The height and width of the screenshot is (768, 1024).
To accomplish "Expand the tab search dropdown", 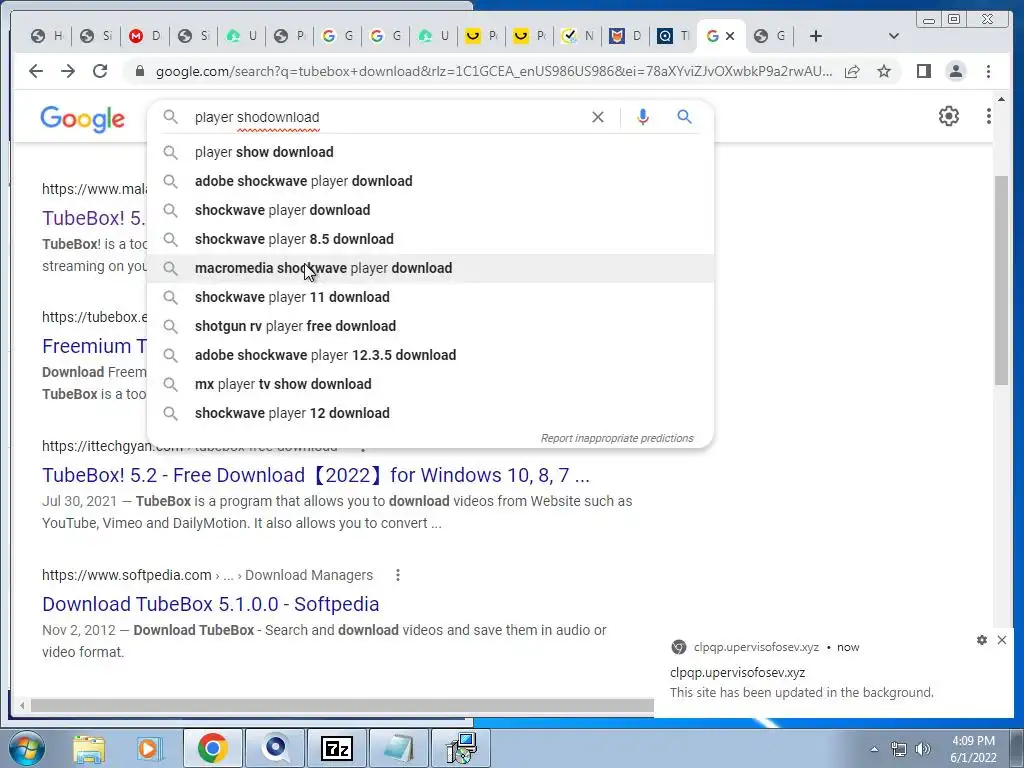I will [893, 37].
